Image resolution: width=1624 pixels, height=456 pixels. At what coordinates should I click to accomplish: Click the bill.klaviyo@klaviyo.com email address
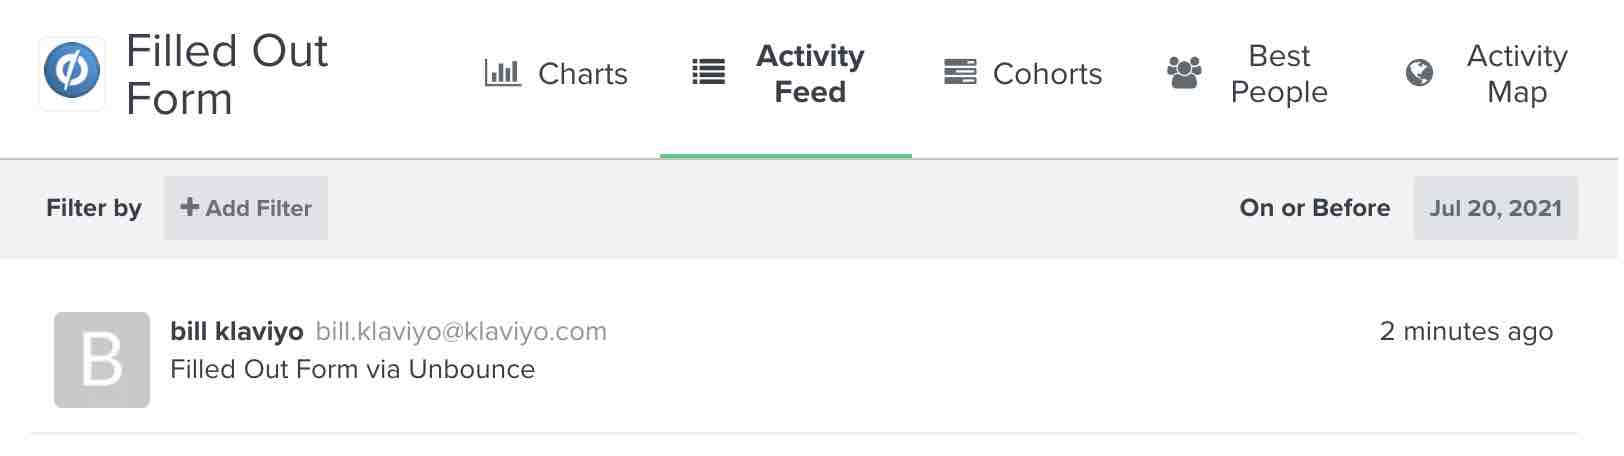click(461, 332)
